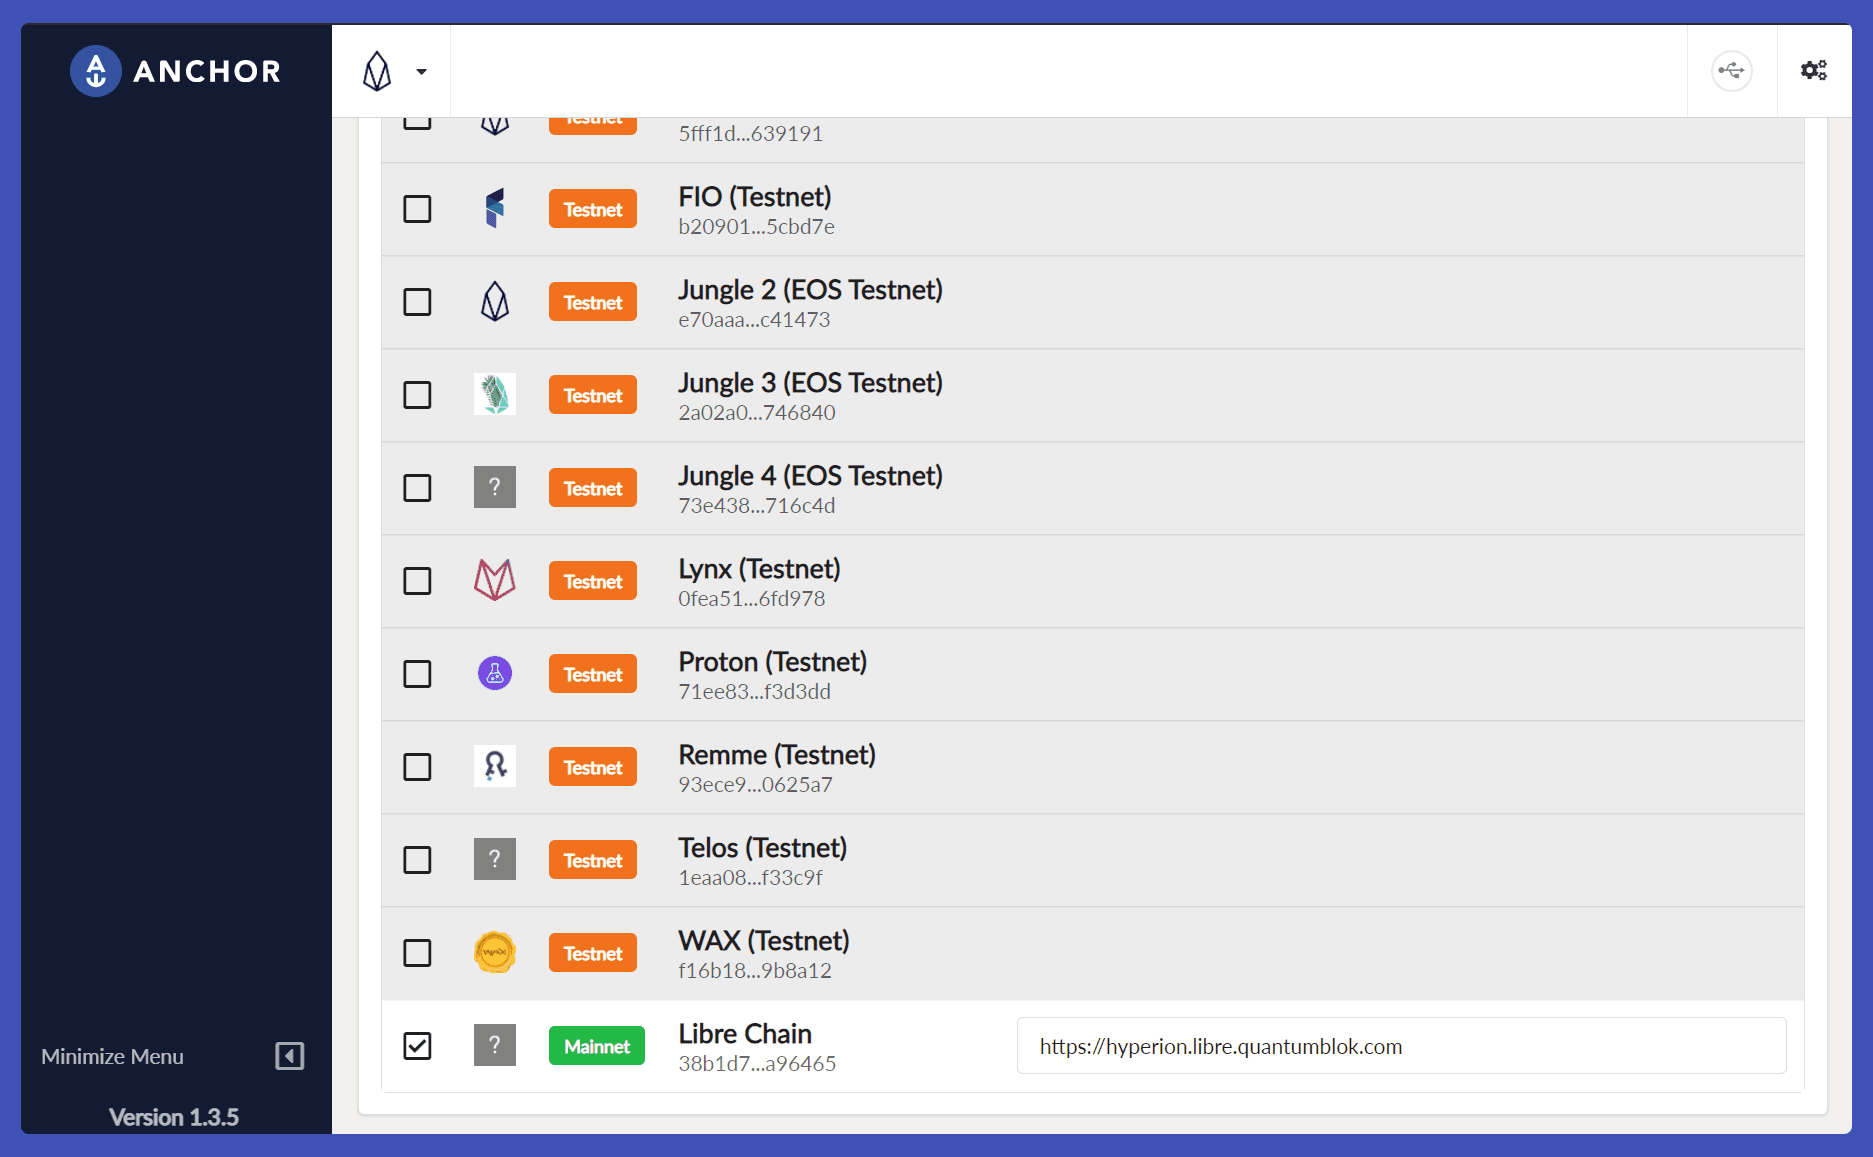This screenshot has height=1157, width=1873.
Task: Click the Telos question mark icon
Action: [x=495, y=859]
